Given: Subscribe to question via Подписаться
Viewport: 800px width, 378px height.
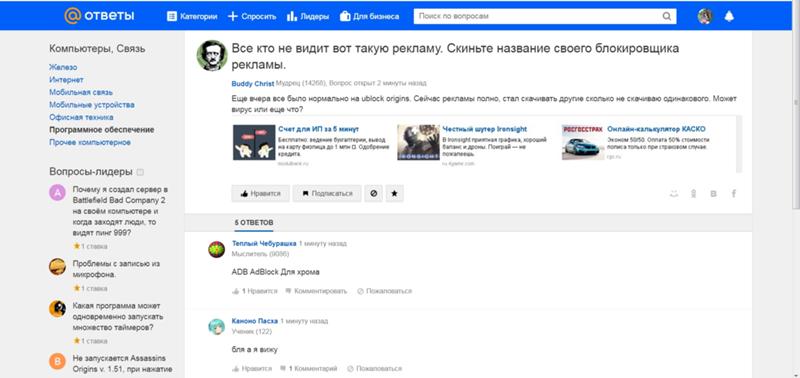Looking at the screenshot, I should tap(327, 194).
